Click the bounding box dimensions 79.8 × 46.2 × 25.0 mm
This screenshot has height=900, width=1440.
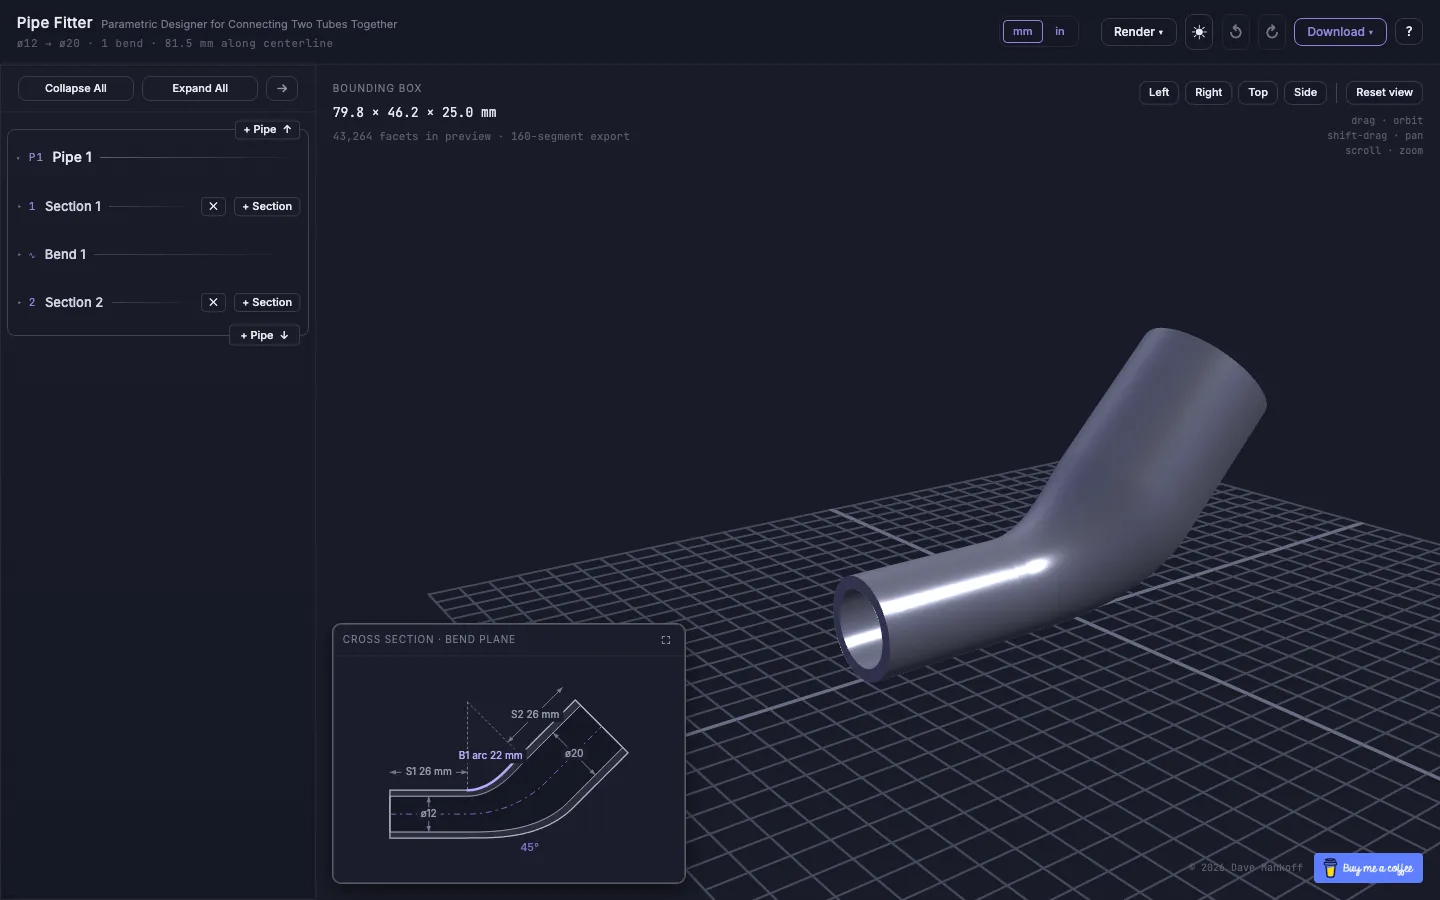(415, 112)
